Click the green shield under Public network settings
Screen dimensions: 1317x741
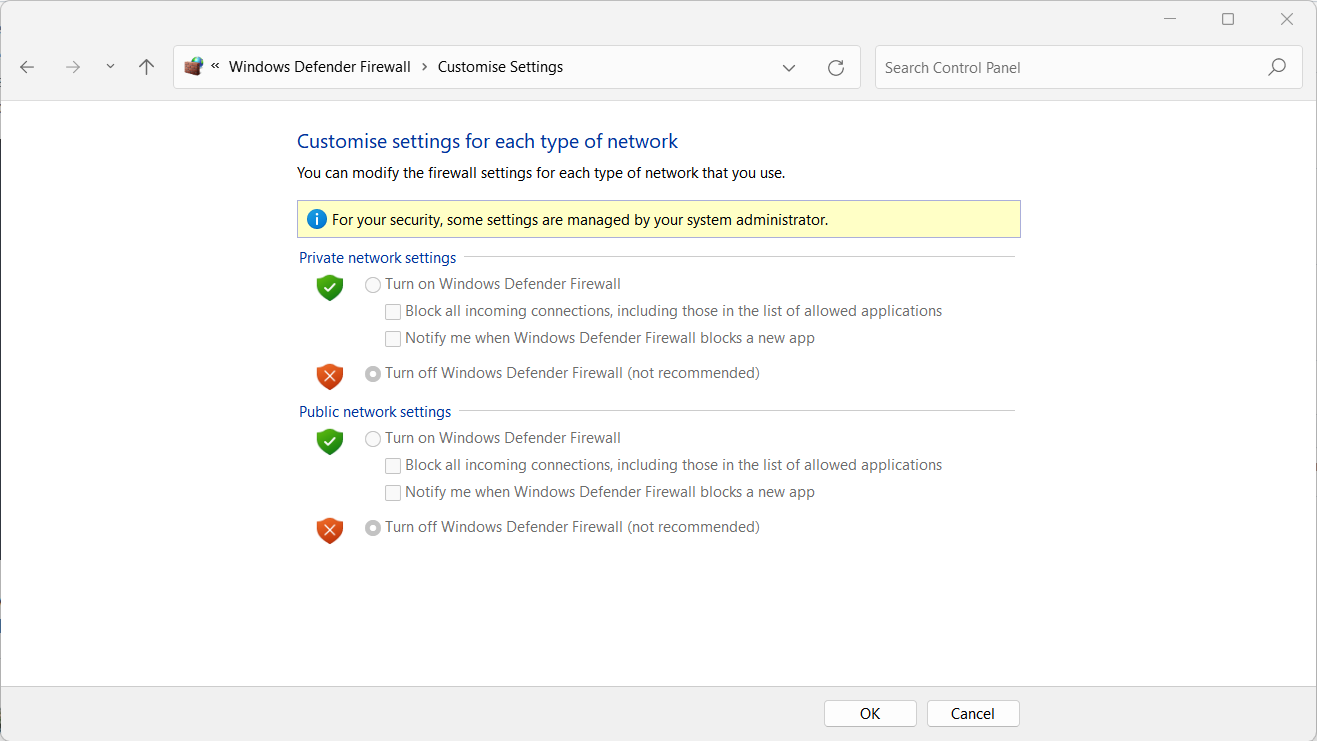[x=329, y=441]
